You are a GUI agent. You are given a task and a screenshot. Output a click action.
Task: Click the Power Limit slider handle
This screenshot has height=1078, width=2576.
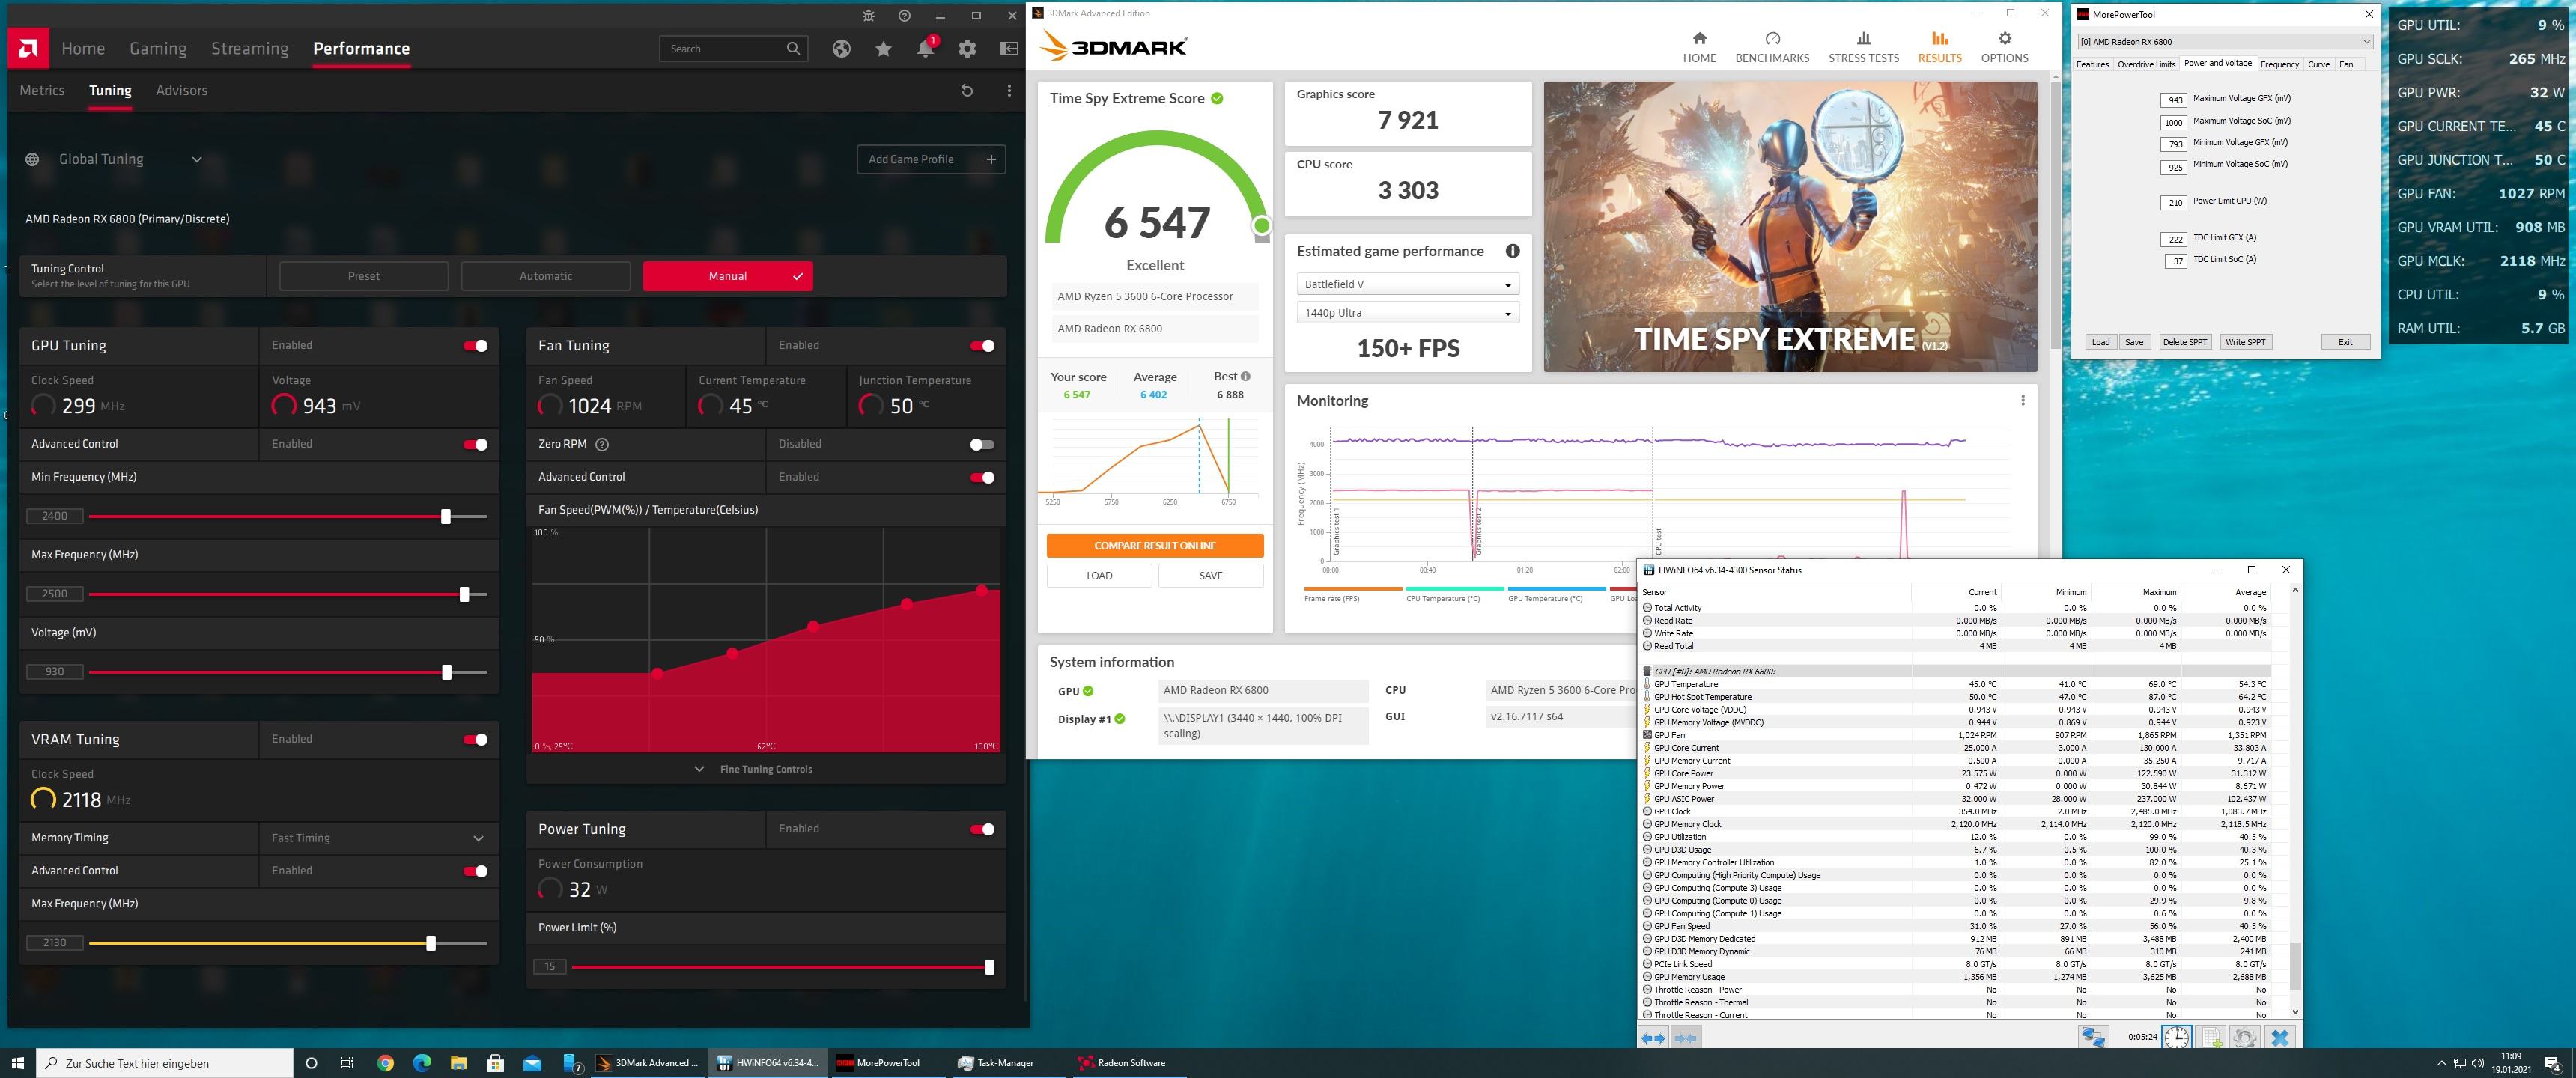990,967
